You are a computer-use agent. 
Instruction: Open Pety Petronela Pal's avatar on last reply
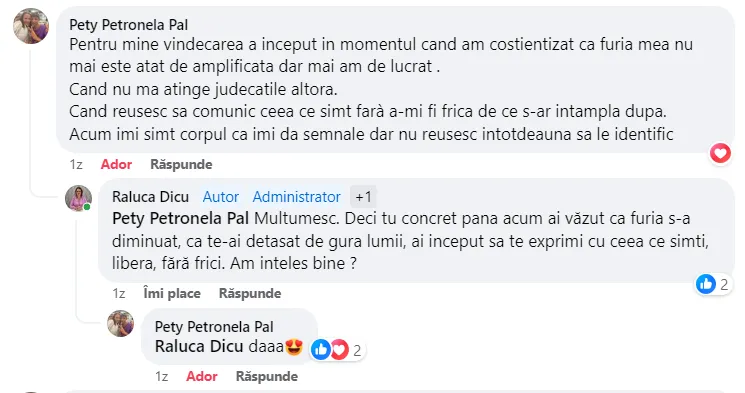pyautogui.click(x=121, y=324)
